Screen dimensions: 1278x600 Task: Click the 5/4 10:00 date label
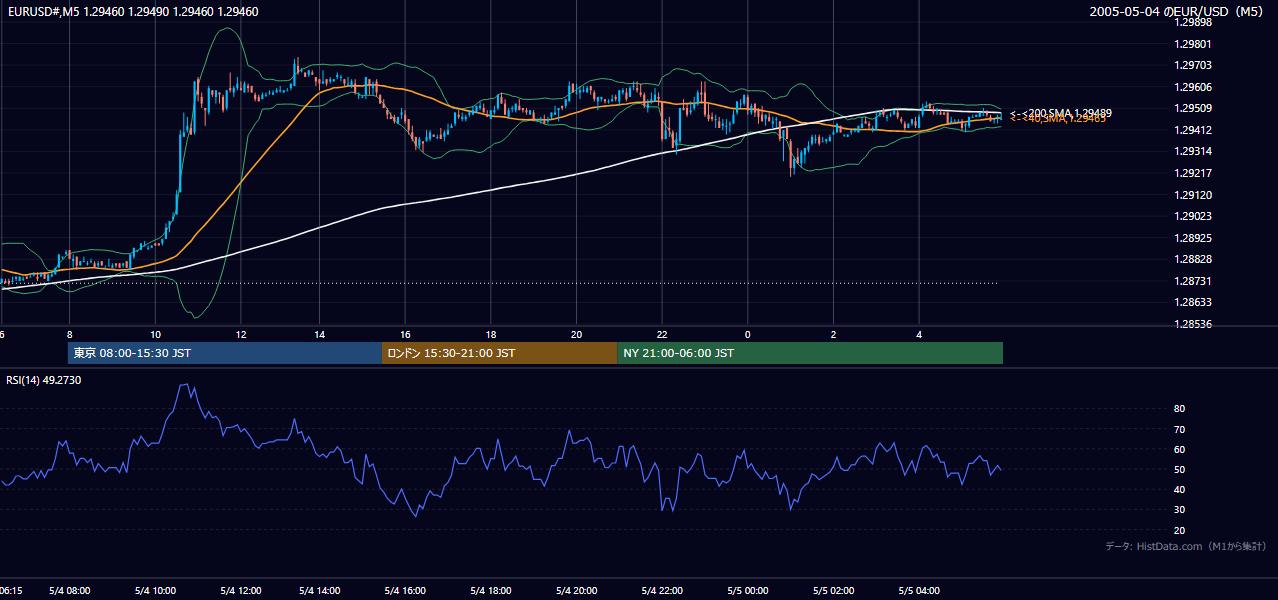(x=154, y=591)
